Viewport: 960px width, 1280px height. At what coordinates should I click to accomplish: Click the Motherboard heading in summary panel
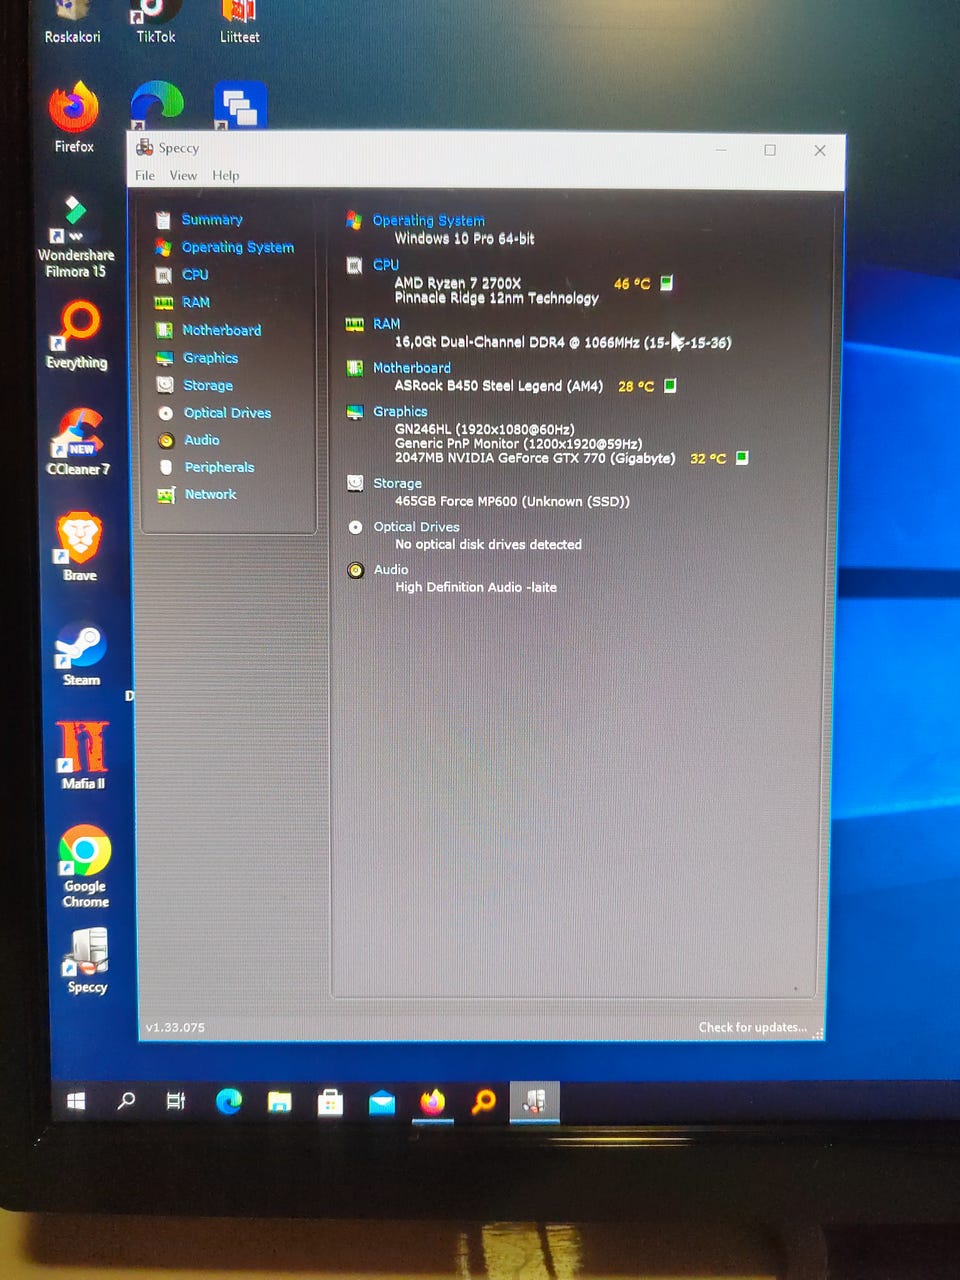pos(411,368)
